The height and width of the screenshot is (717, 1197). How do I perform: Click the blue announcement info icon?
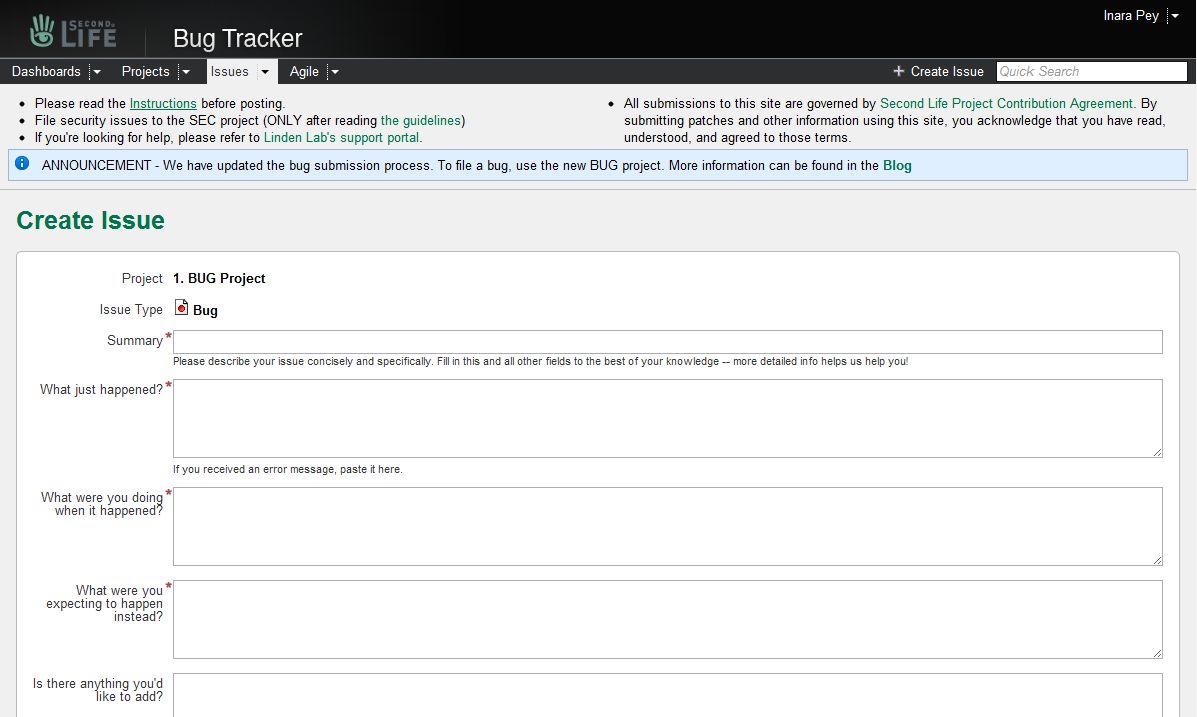tap(22, 163)
